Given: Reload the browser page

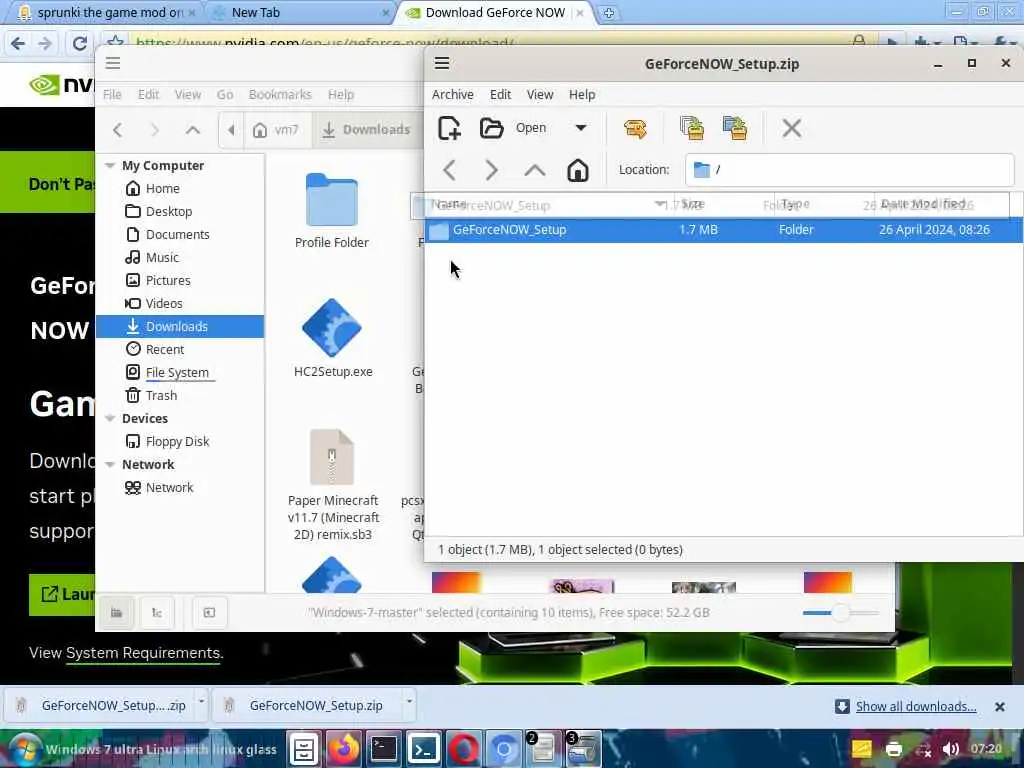Looking at the screenshot, I should 80,44.
